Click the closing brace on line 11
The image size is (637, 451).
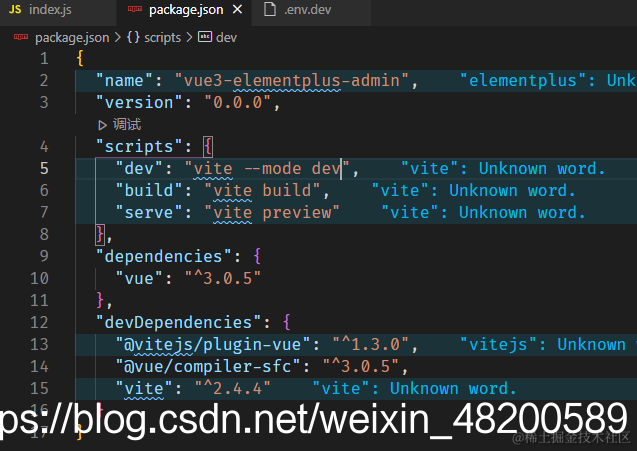[100, 301]
